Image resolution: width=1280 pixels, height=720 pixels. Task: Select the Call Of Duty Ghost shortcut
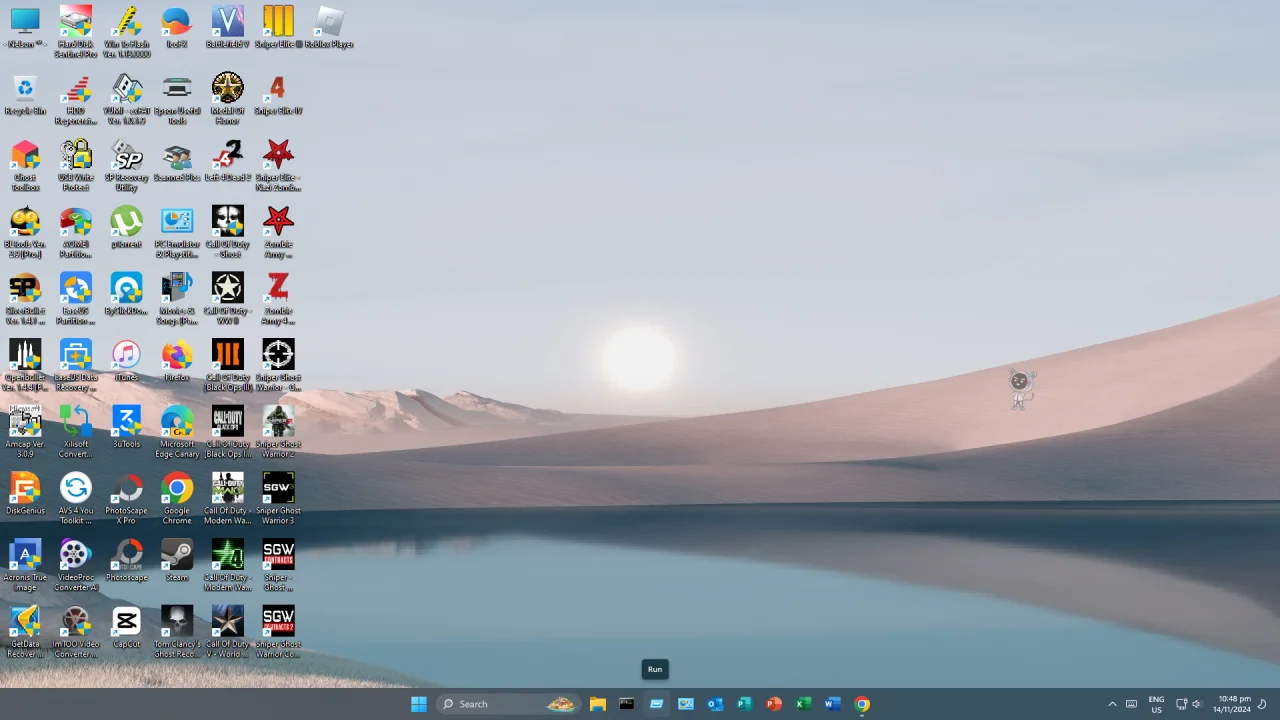tap(228, 232)
